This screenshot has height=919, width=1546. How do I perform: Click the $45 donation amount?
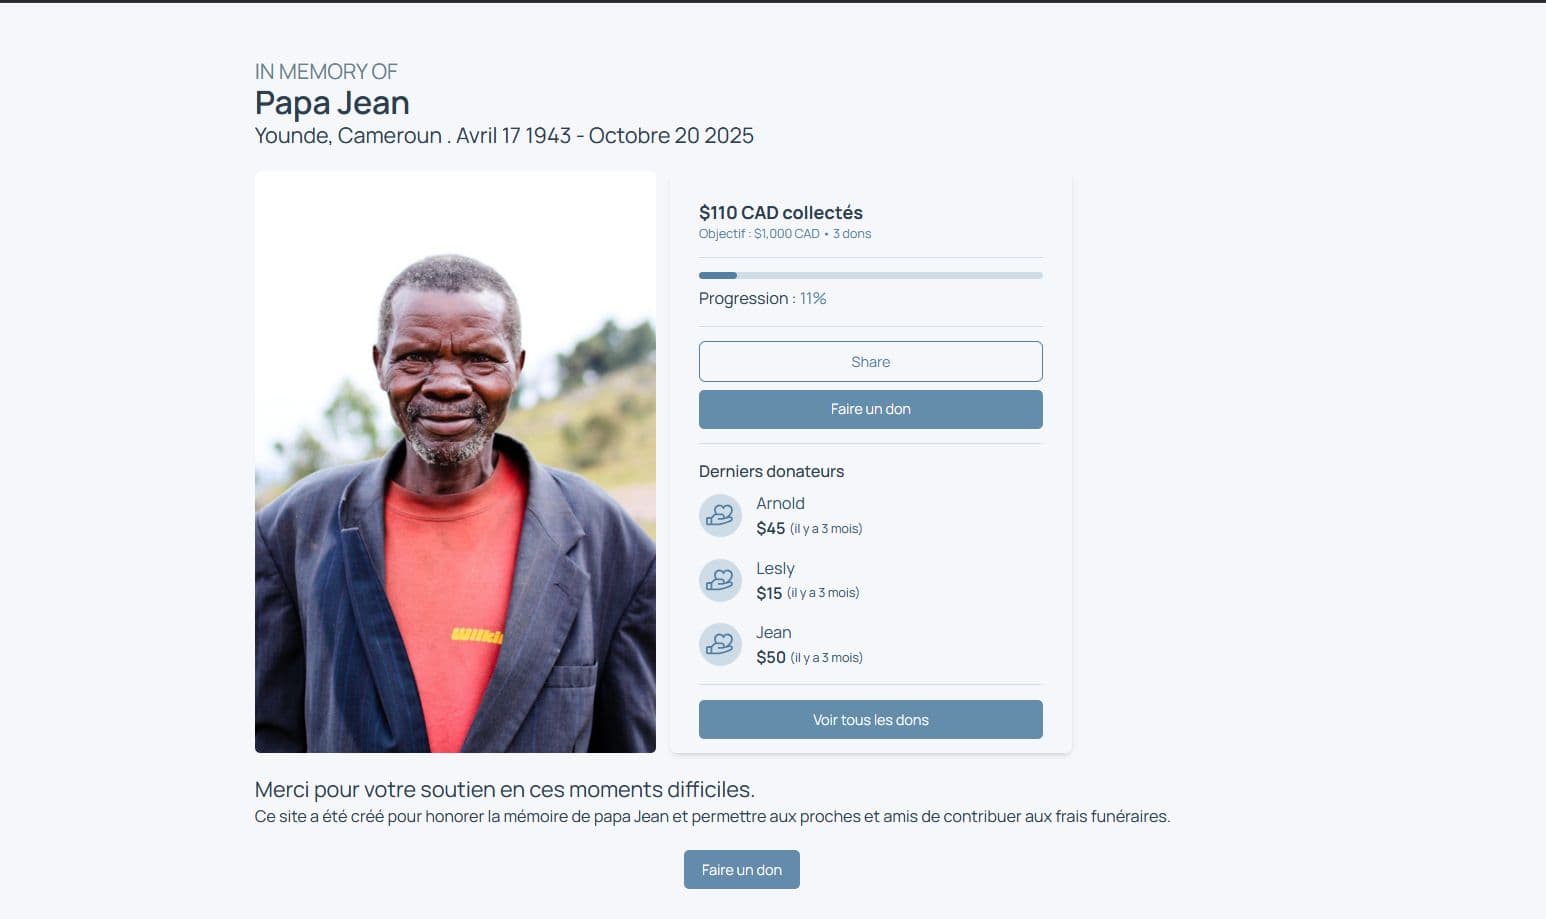coord(770,528)
